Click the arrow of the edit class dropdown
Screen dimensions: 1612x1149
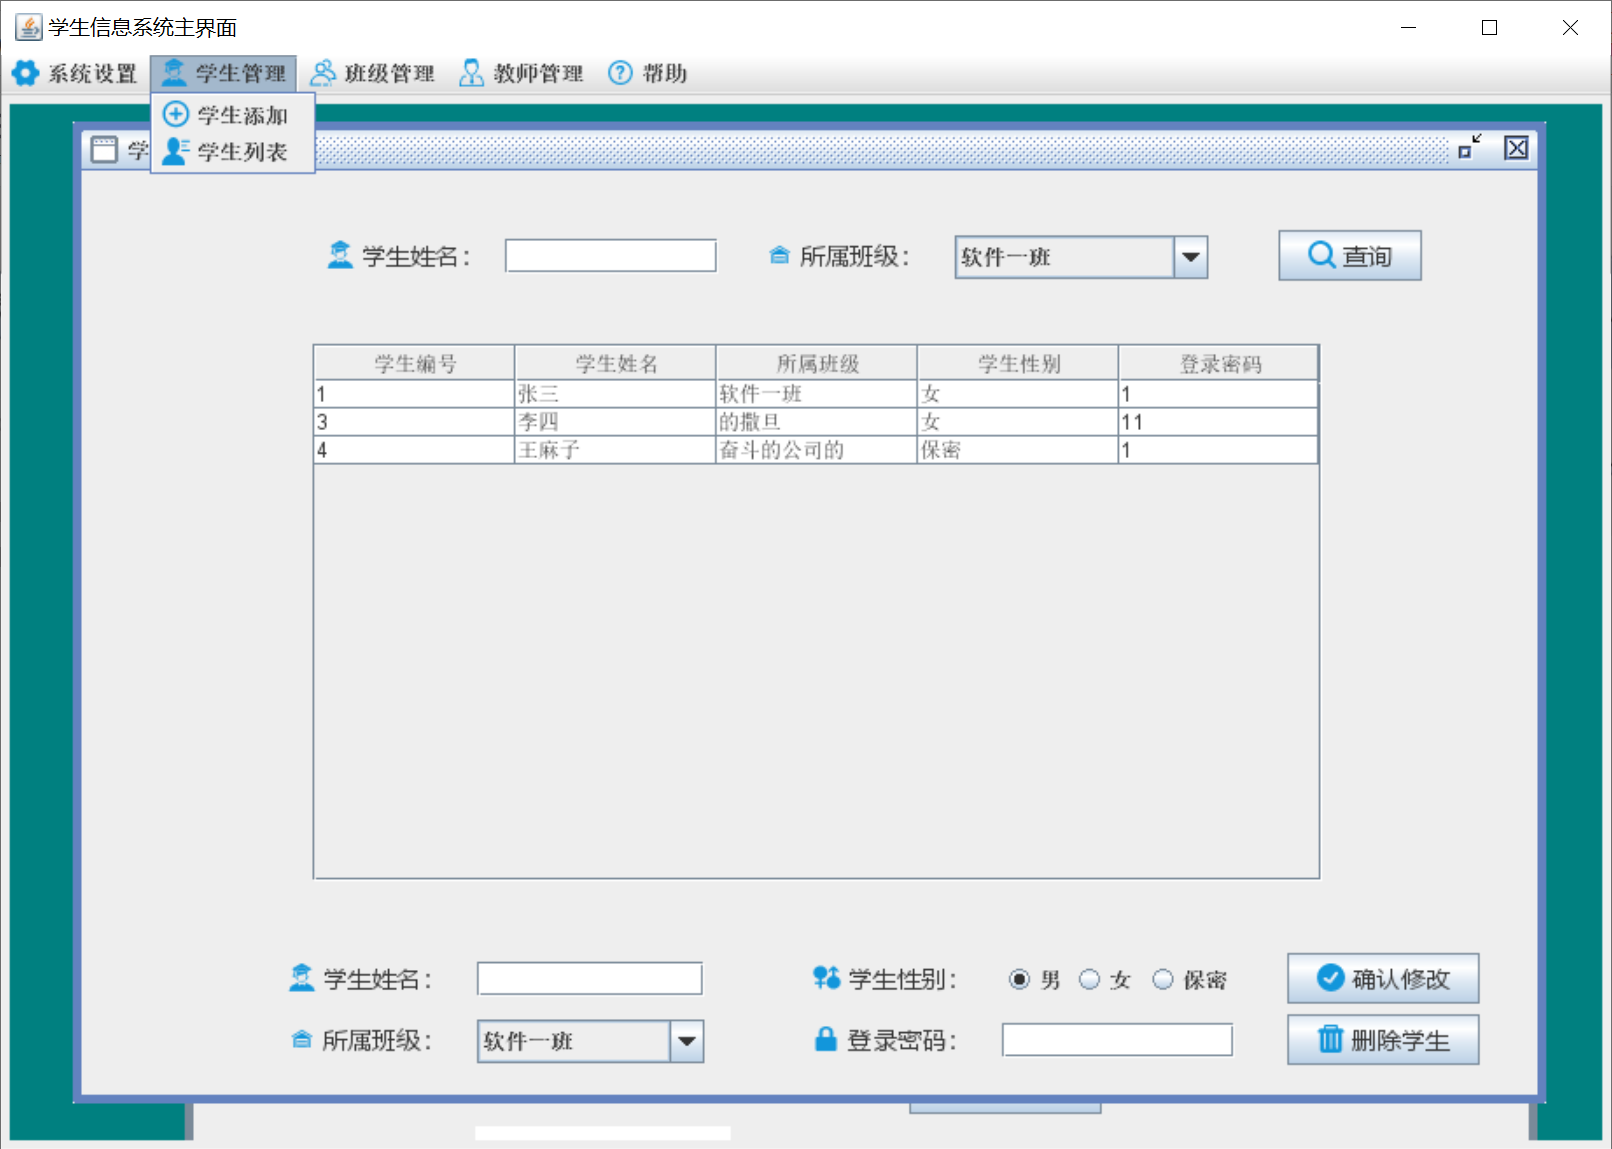(686, 1041)
